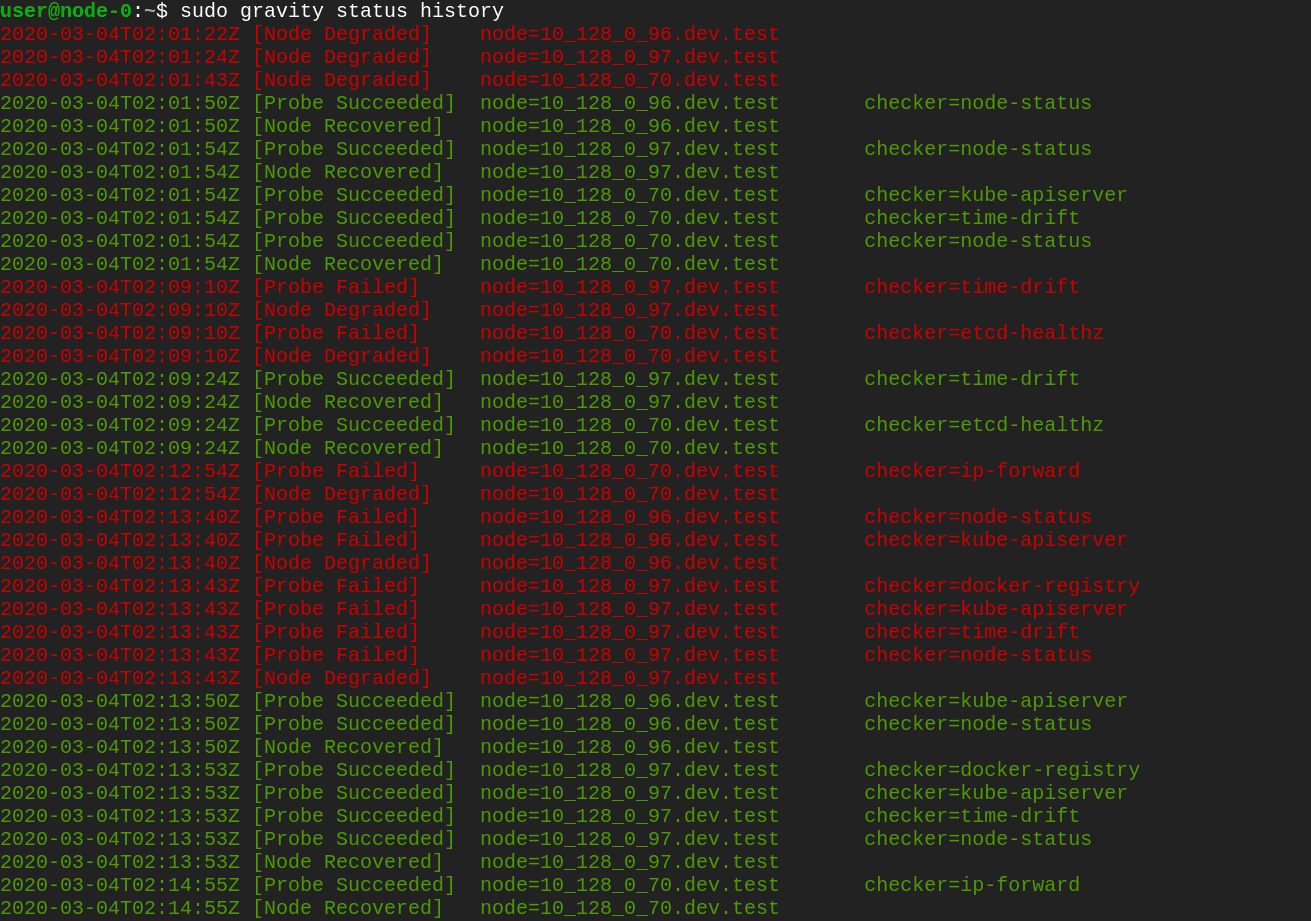
Task: Click node=10_128_0_97.dev.test in the 02:01:24Z row
Action: pos(630,57)
